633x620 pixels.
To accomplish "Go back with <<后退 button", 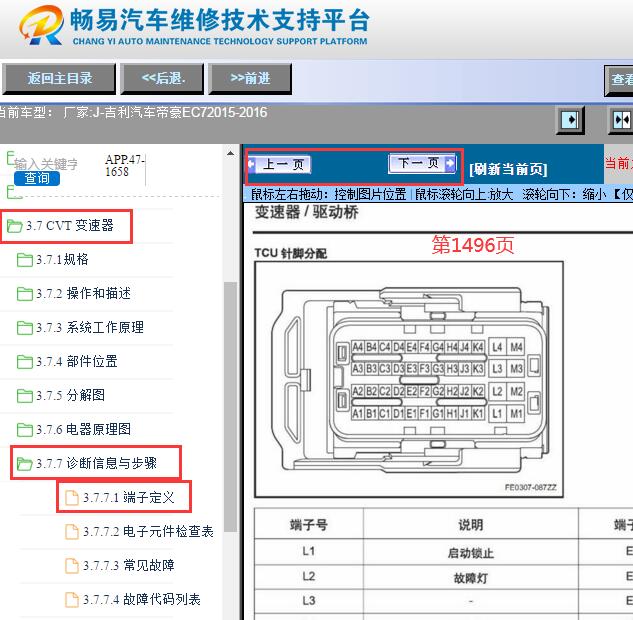I will 162,79.
